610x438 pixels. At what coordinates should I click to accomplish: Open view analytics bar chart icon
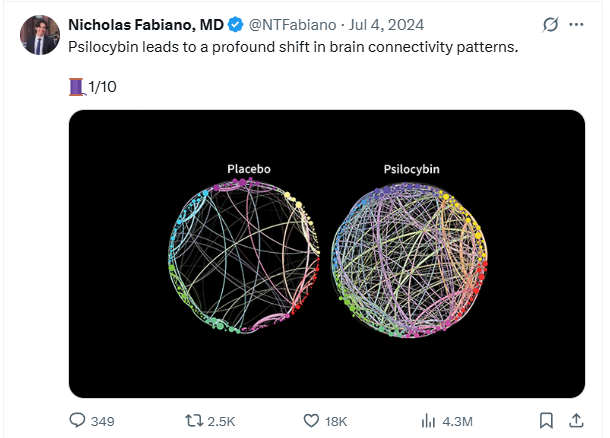point(429,421)
